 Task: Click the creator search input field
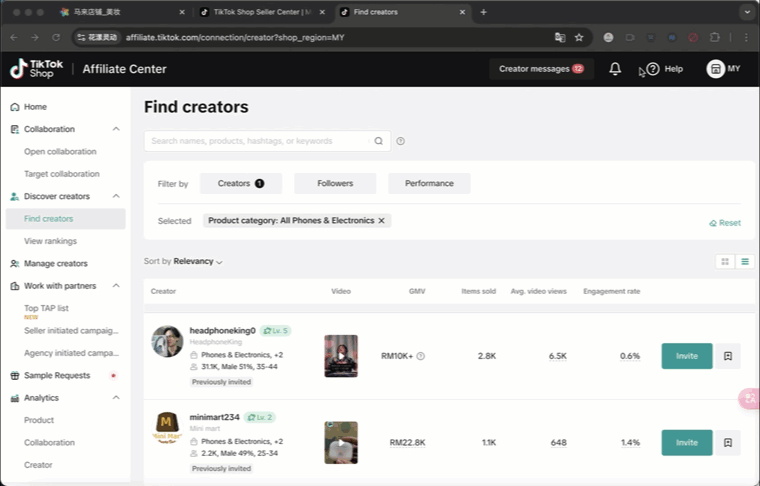click(260, 141)
